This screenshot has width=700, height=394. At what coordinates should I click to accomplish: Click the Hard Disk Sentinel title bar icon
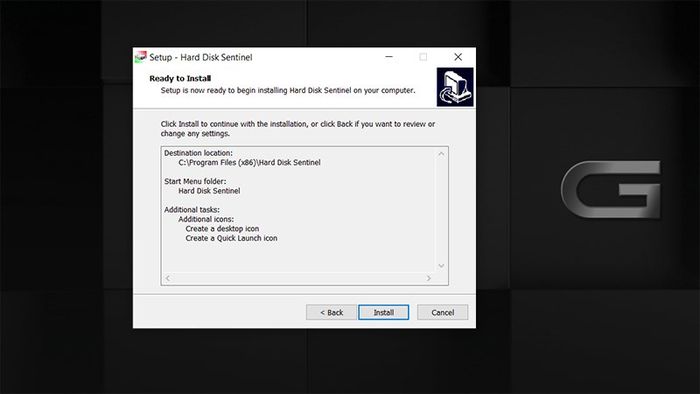(x=141, y=57)
